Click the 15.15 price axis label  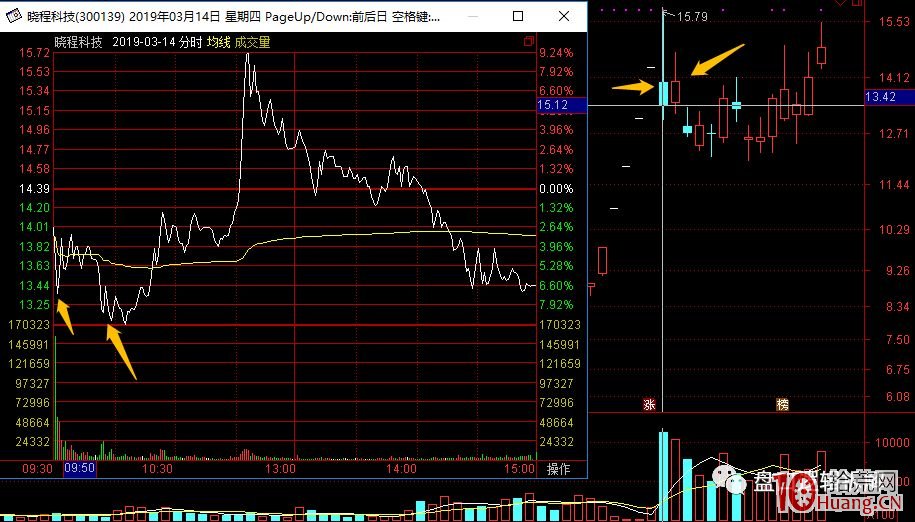coord(34,111)
